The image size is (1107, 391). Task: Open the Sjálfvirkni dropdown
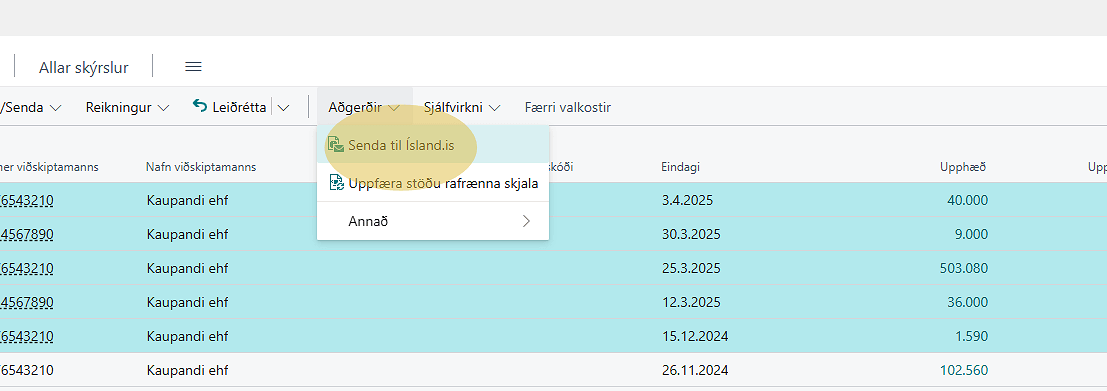pyautogui.click(x=462, y=108)
